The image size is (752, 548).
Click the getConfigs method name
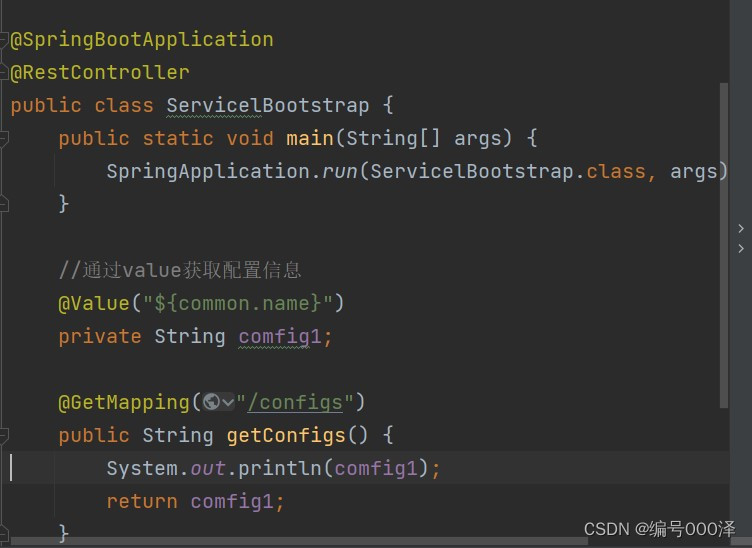(x=286, y=436)
